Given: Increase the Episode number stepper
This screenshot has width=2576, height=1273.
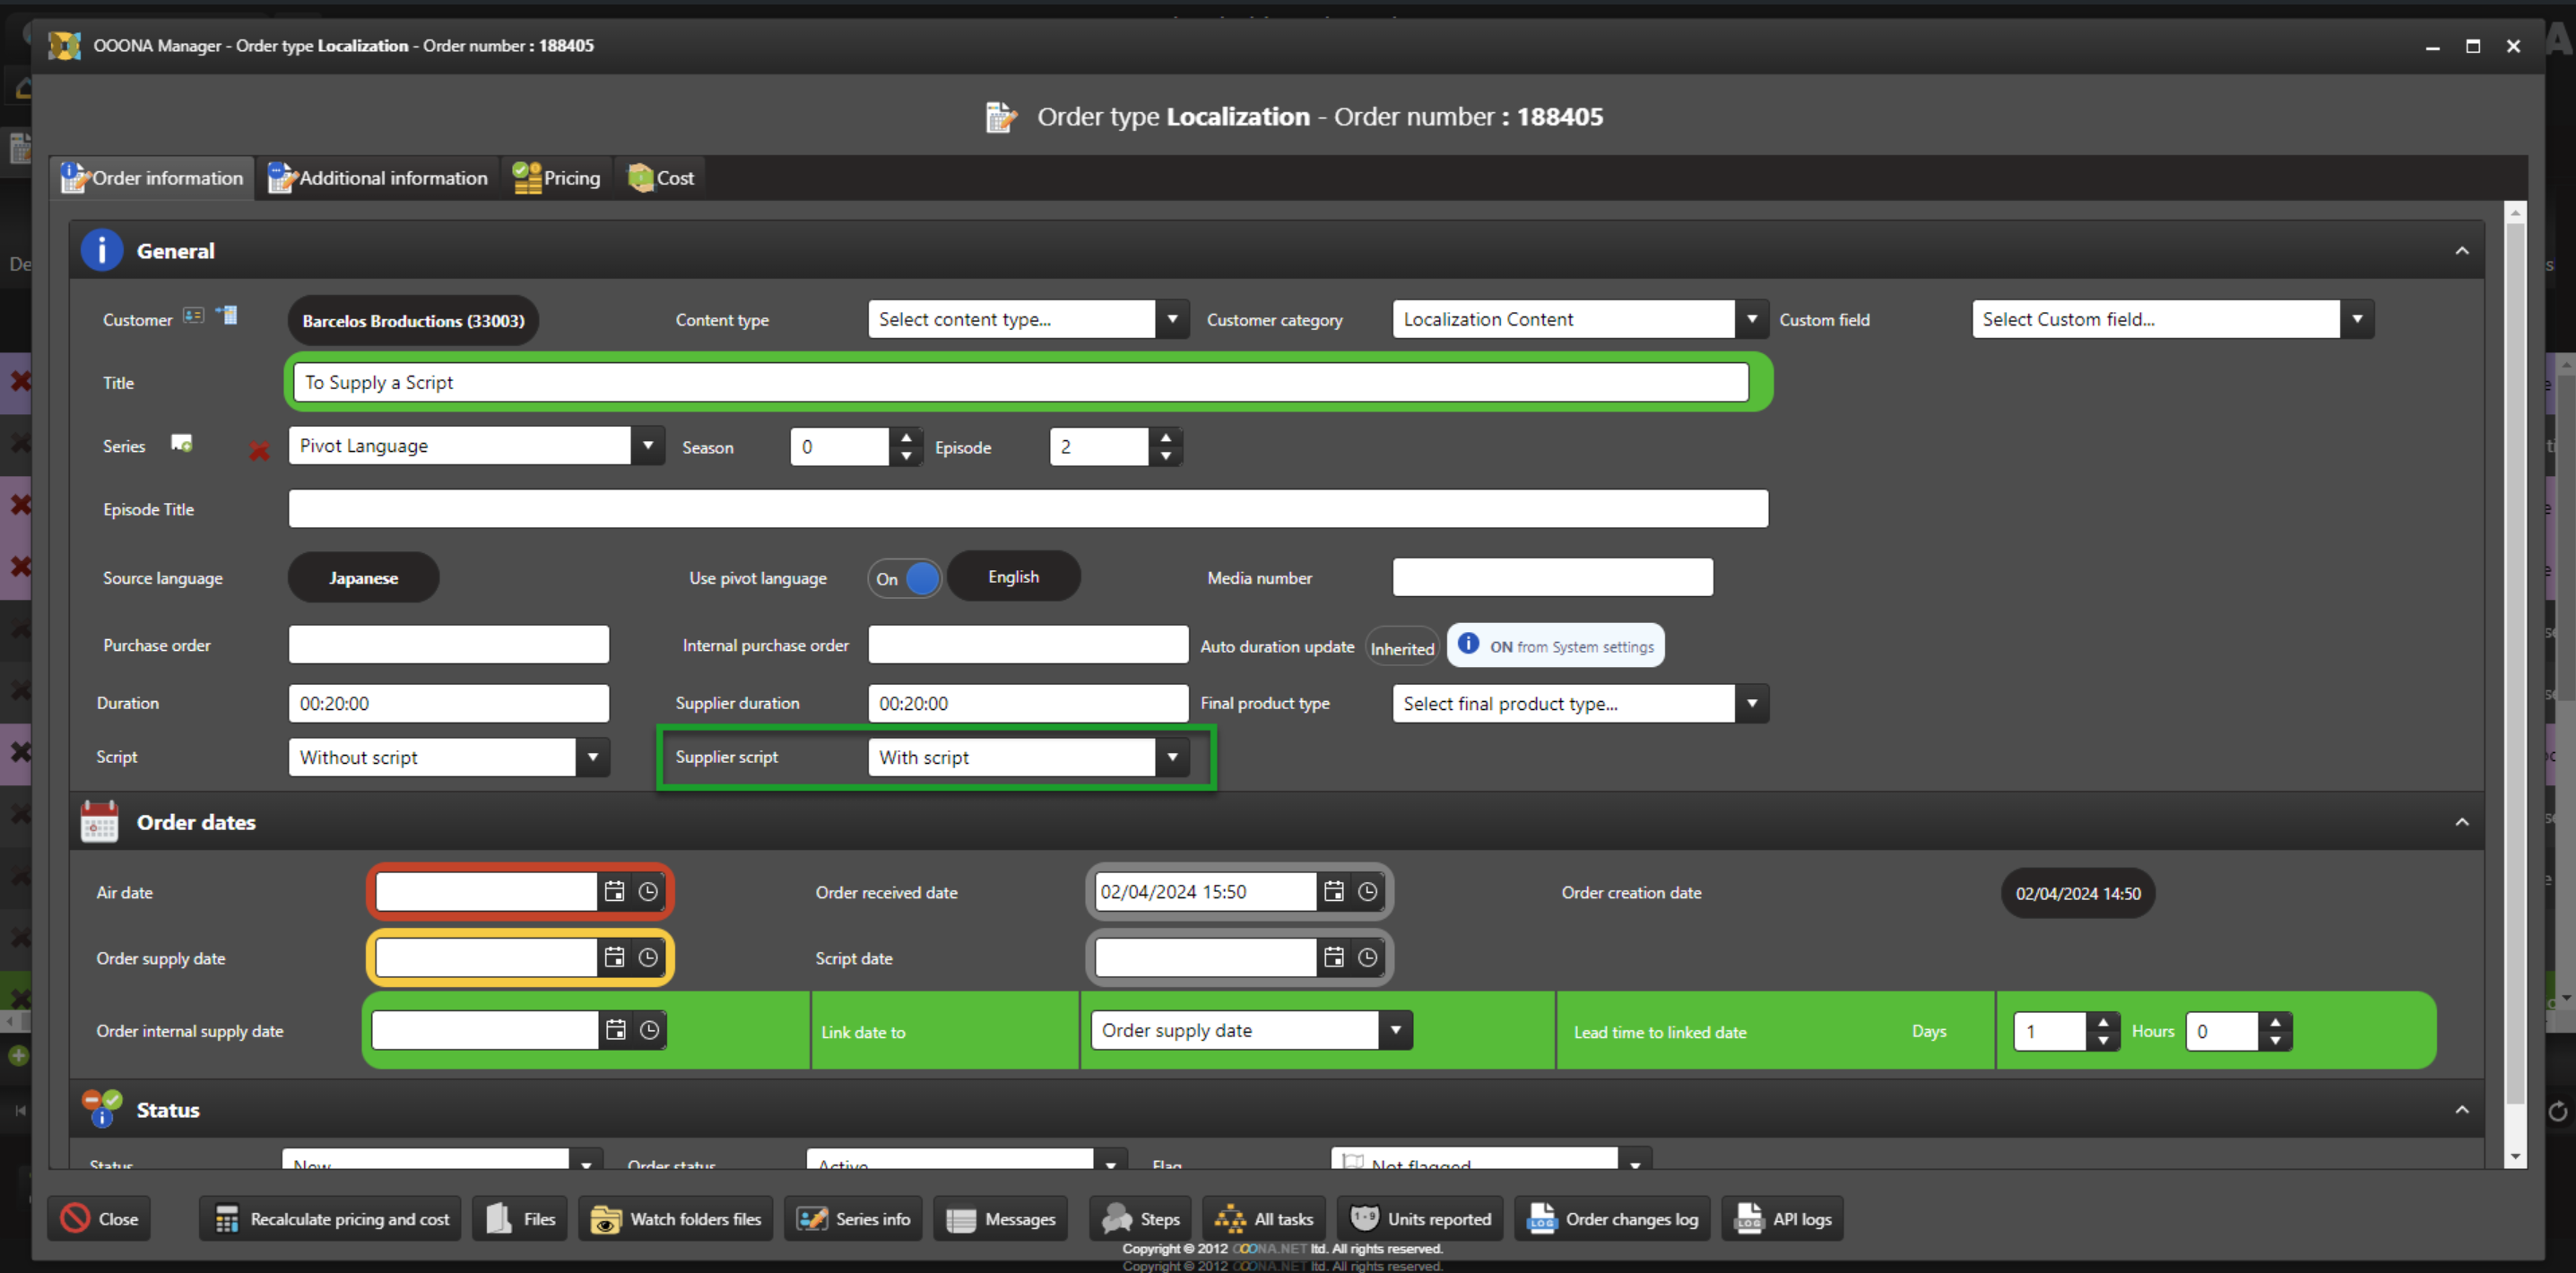Looking at the screenshot, I should (1165, 437).
